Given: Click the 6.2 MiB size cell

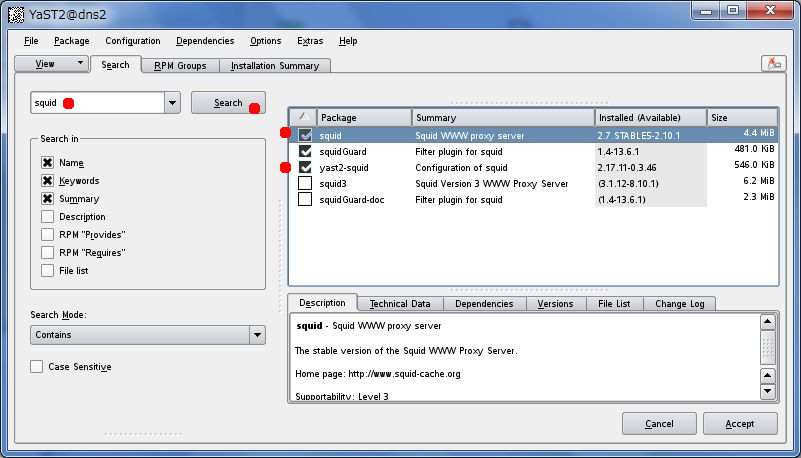Looking at the screenshot, I should point(759,181).
